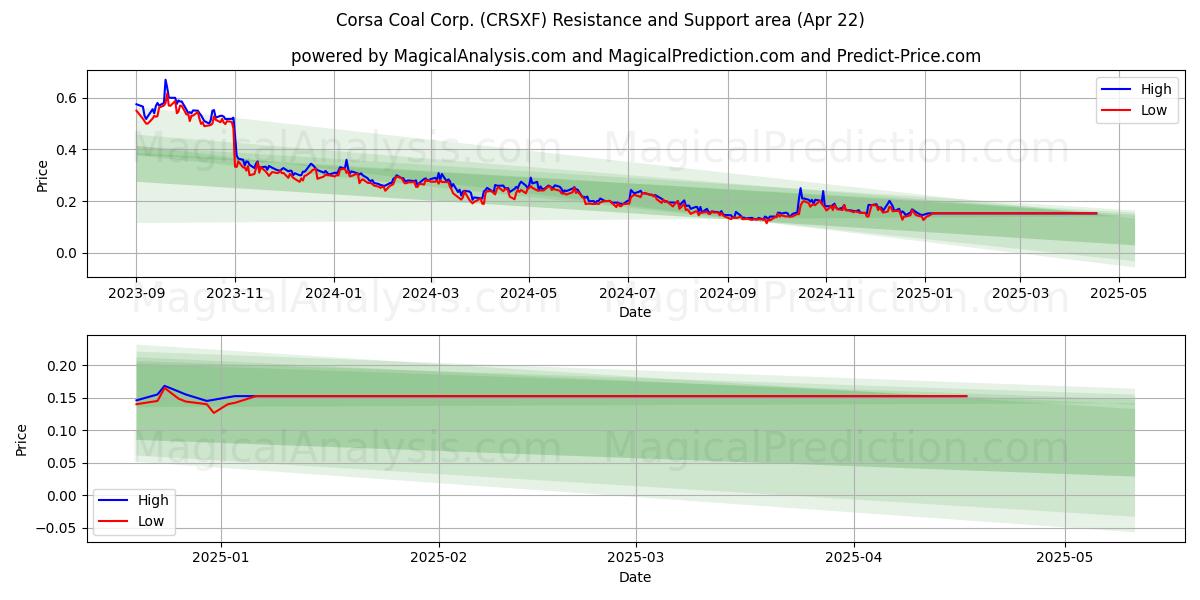Click the bottom chart y-axis value '0.10'
The height and width of the screenshot is (600, 1200).
coord(63,431)
